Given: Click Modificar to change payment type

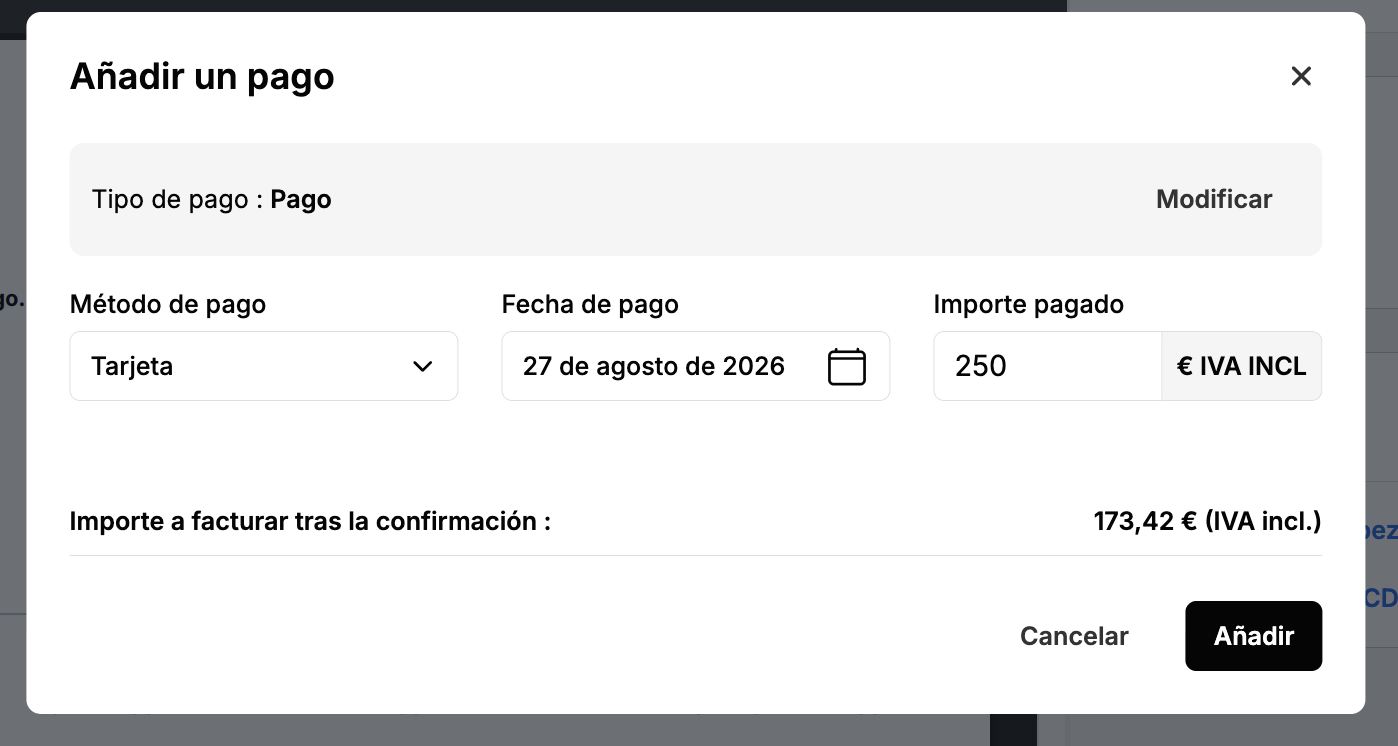Looking at the screenshot, I should 1214,199.
